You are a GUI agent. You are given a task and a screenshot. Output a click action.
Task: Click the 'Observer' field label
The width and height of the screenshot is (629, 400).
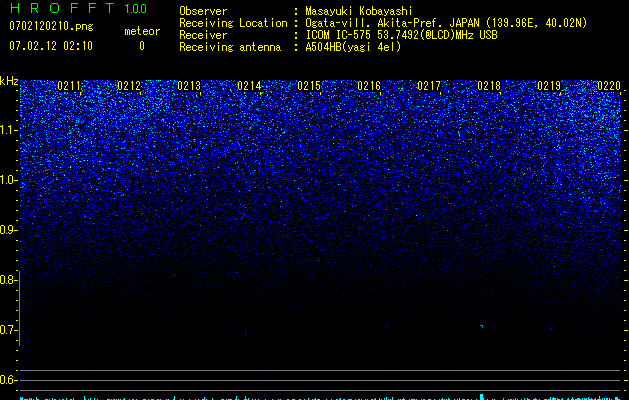tap(203, 11)
